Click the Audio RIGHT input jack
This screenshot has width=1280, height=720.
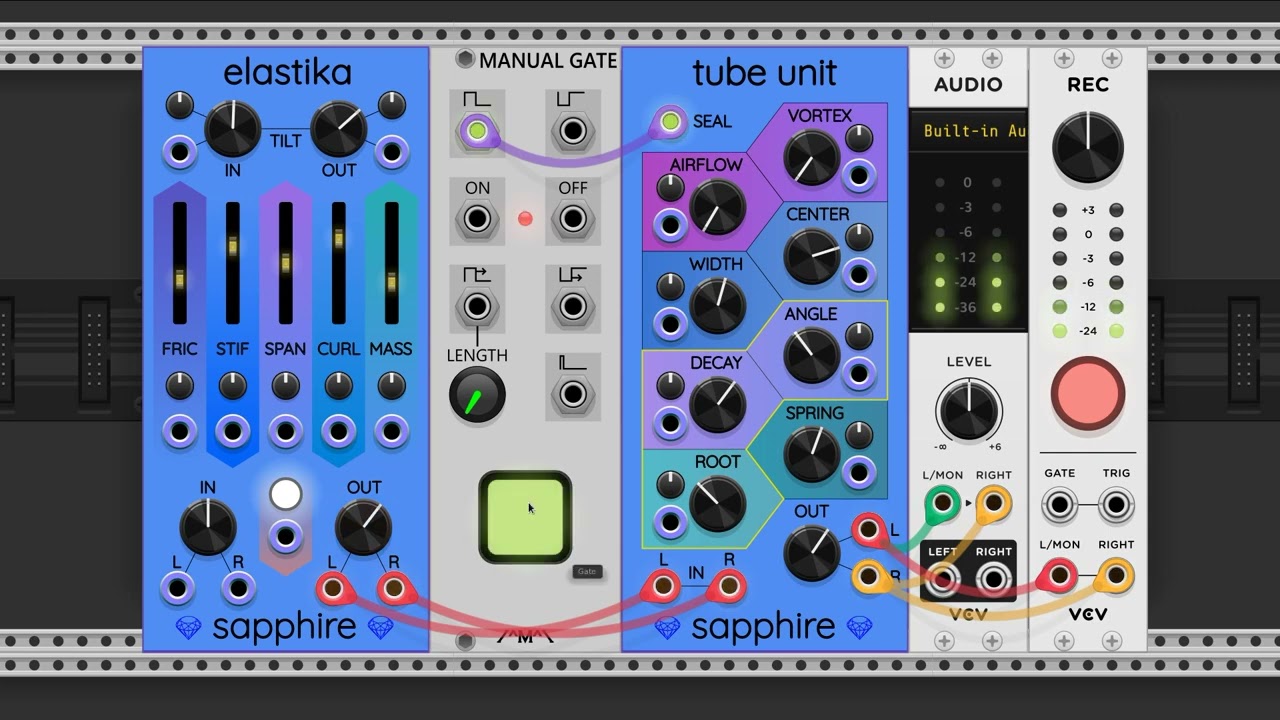[x=993, y=504]
